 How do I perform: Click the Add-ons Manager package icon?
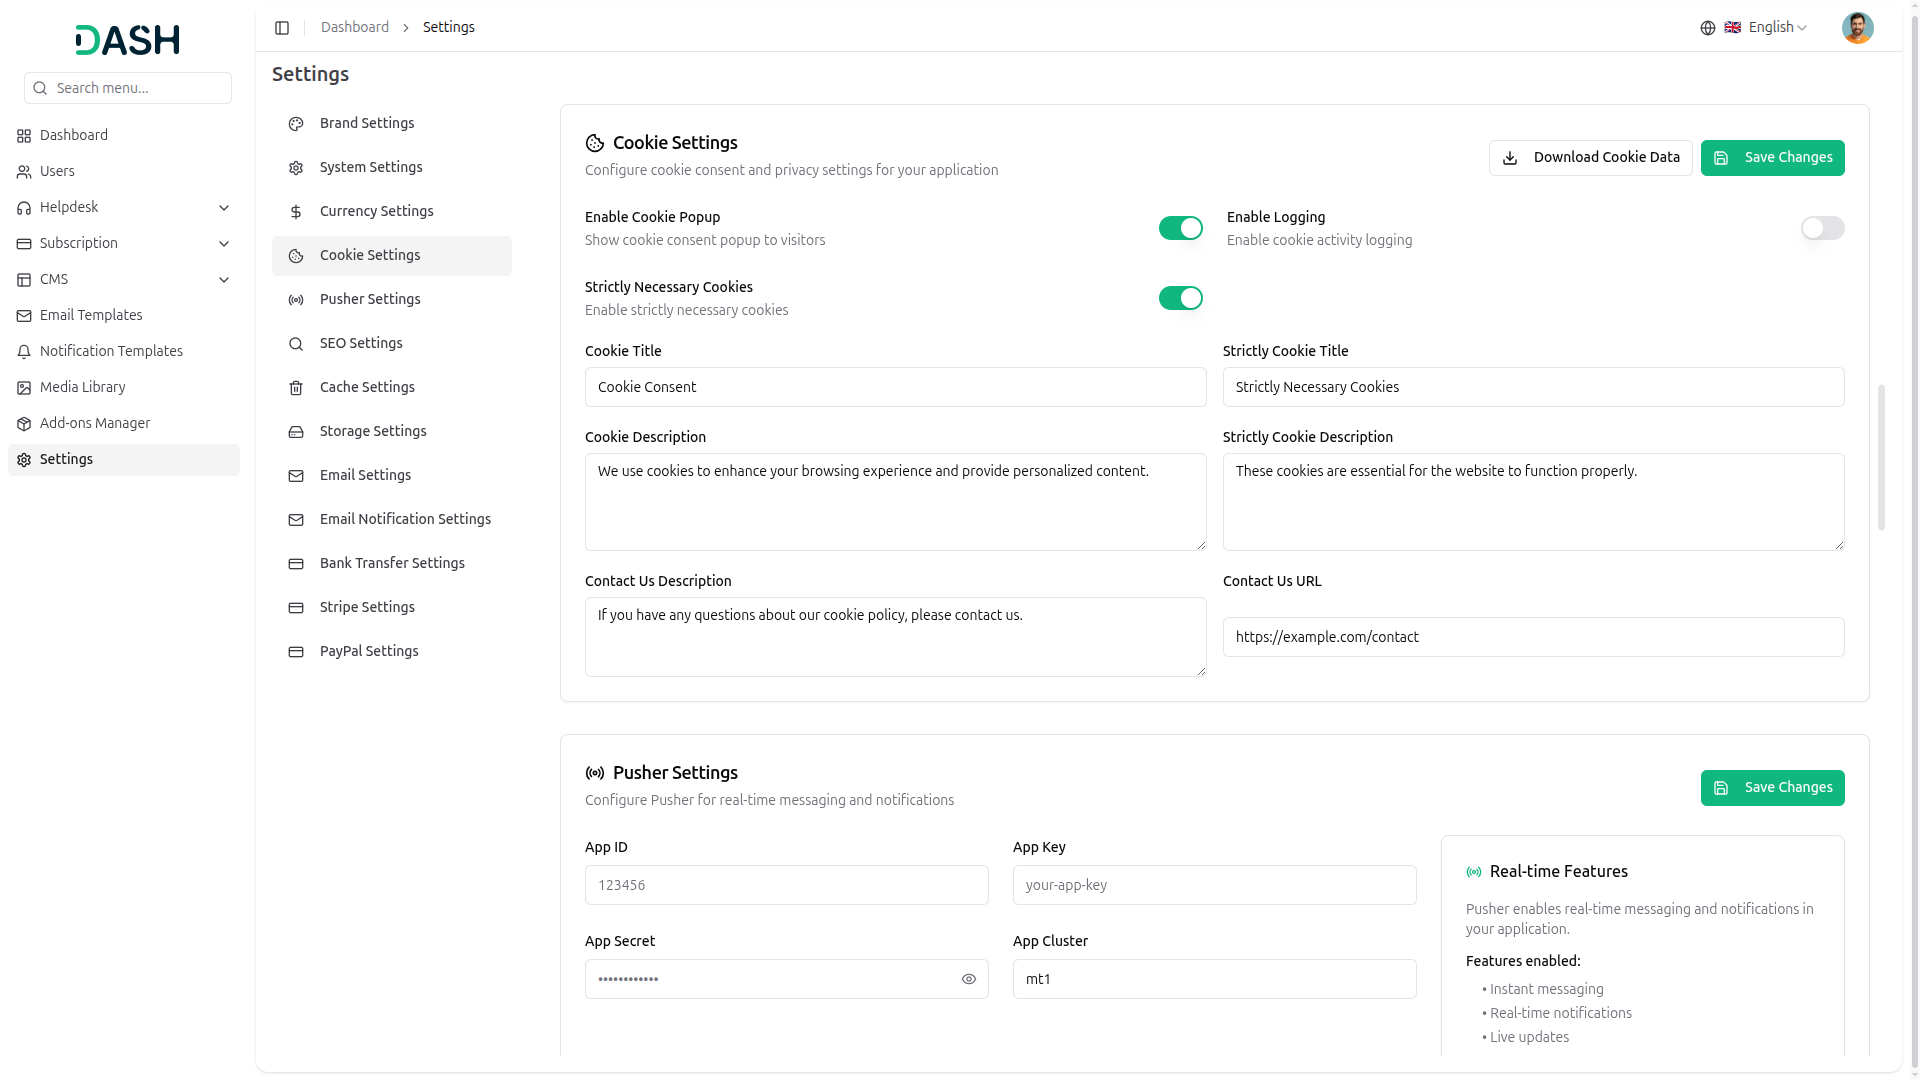[x=24, y=424]
